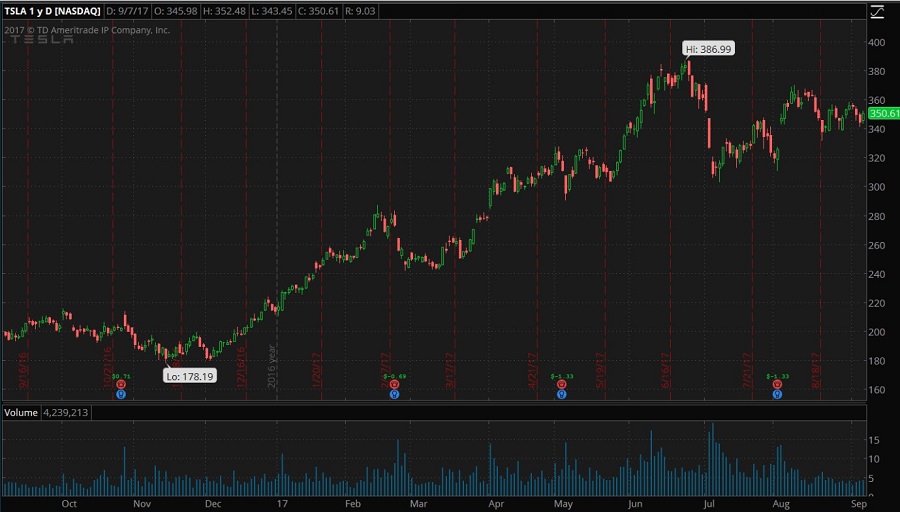Click the Volume study label
The height and width of the screenshot is (512, 900).
[x=20, y=411]
